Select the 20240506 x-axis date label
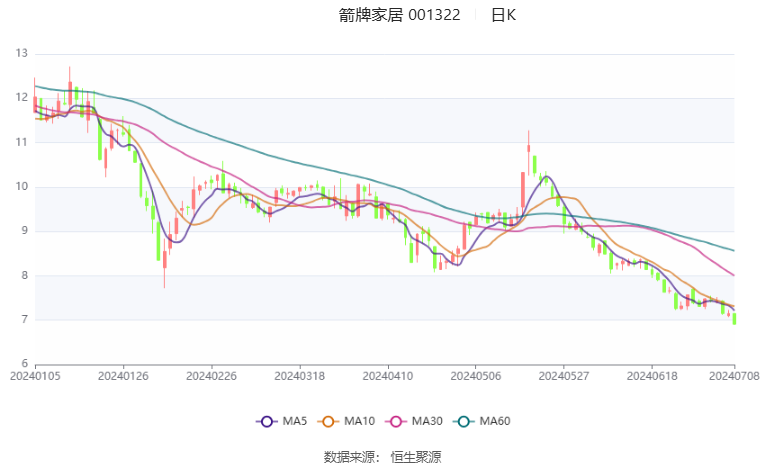Image resolution: width=765 pixels, height=465 pixels. [476, 376]
